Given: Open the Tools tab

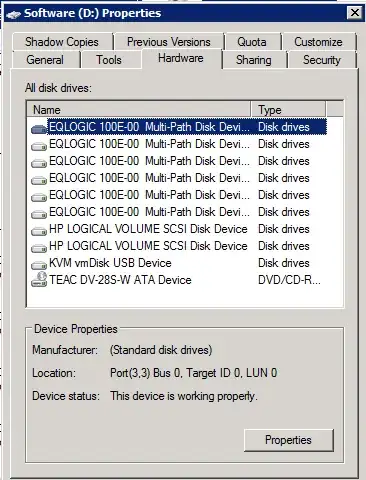Looking at the screenshot, I should [109, 60].
